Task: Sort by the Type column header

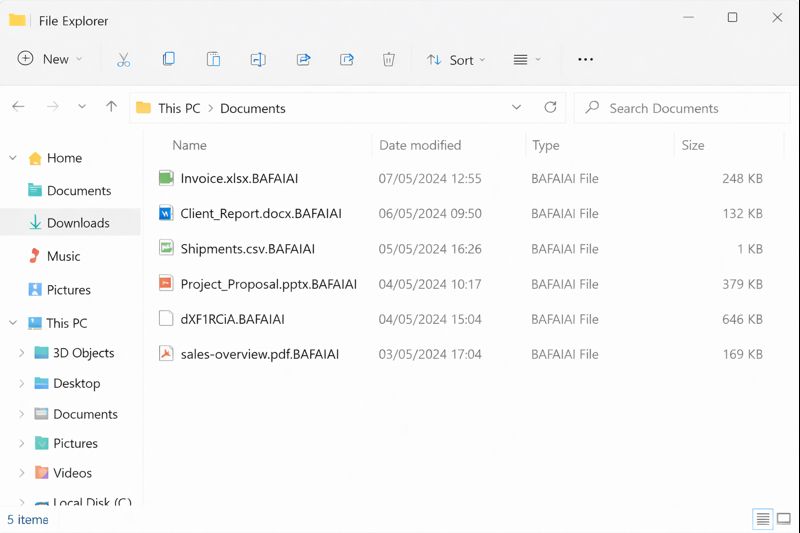Action: 545,145
